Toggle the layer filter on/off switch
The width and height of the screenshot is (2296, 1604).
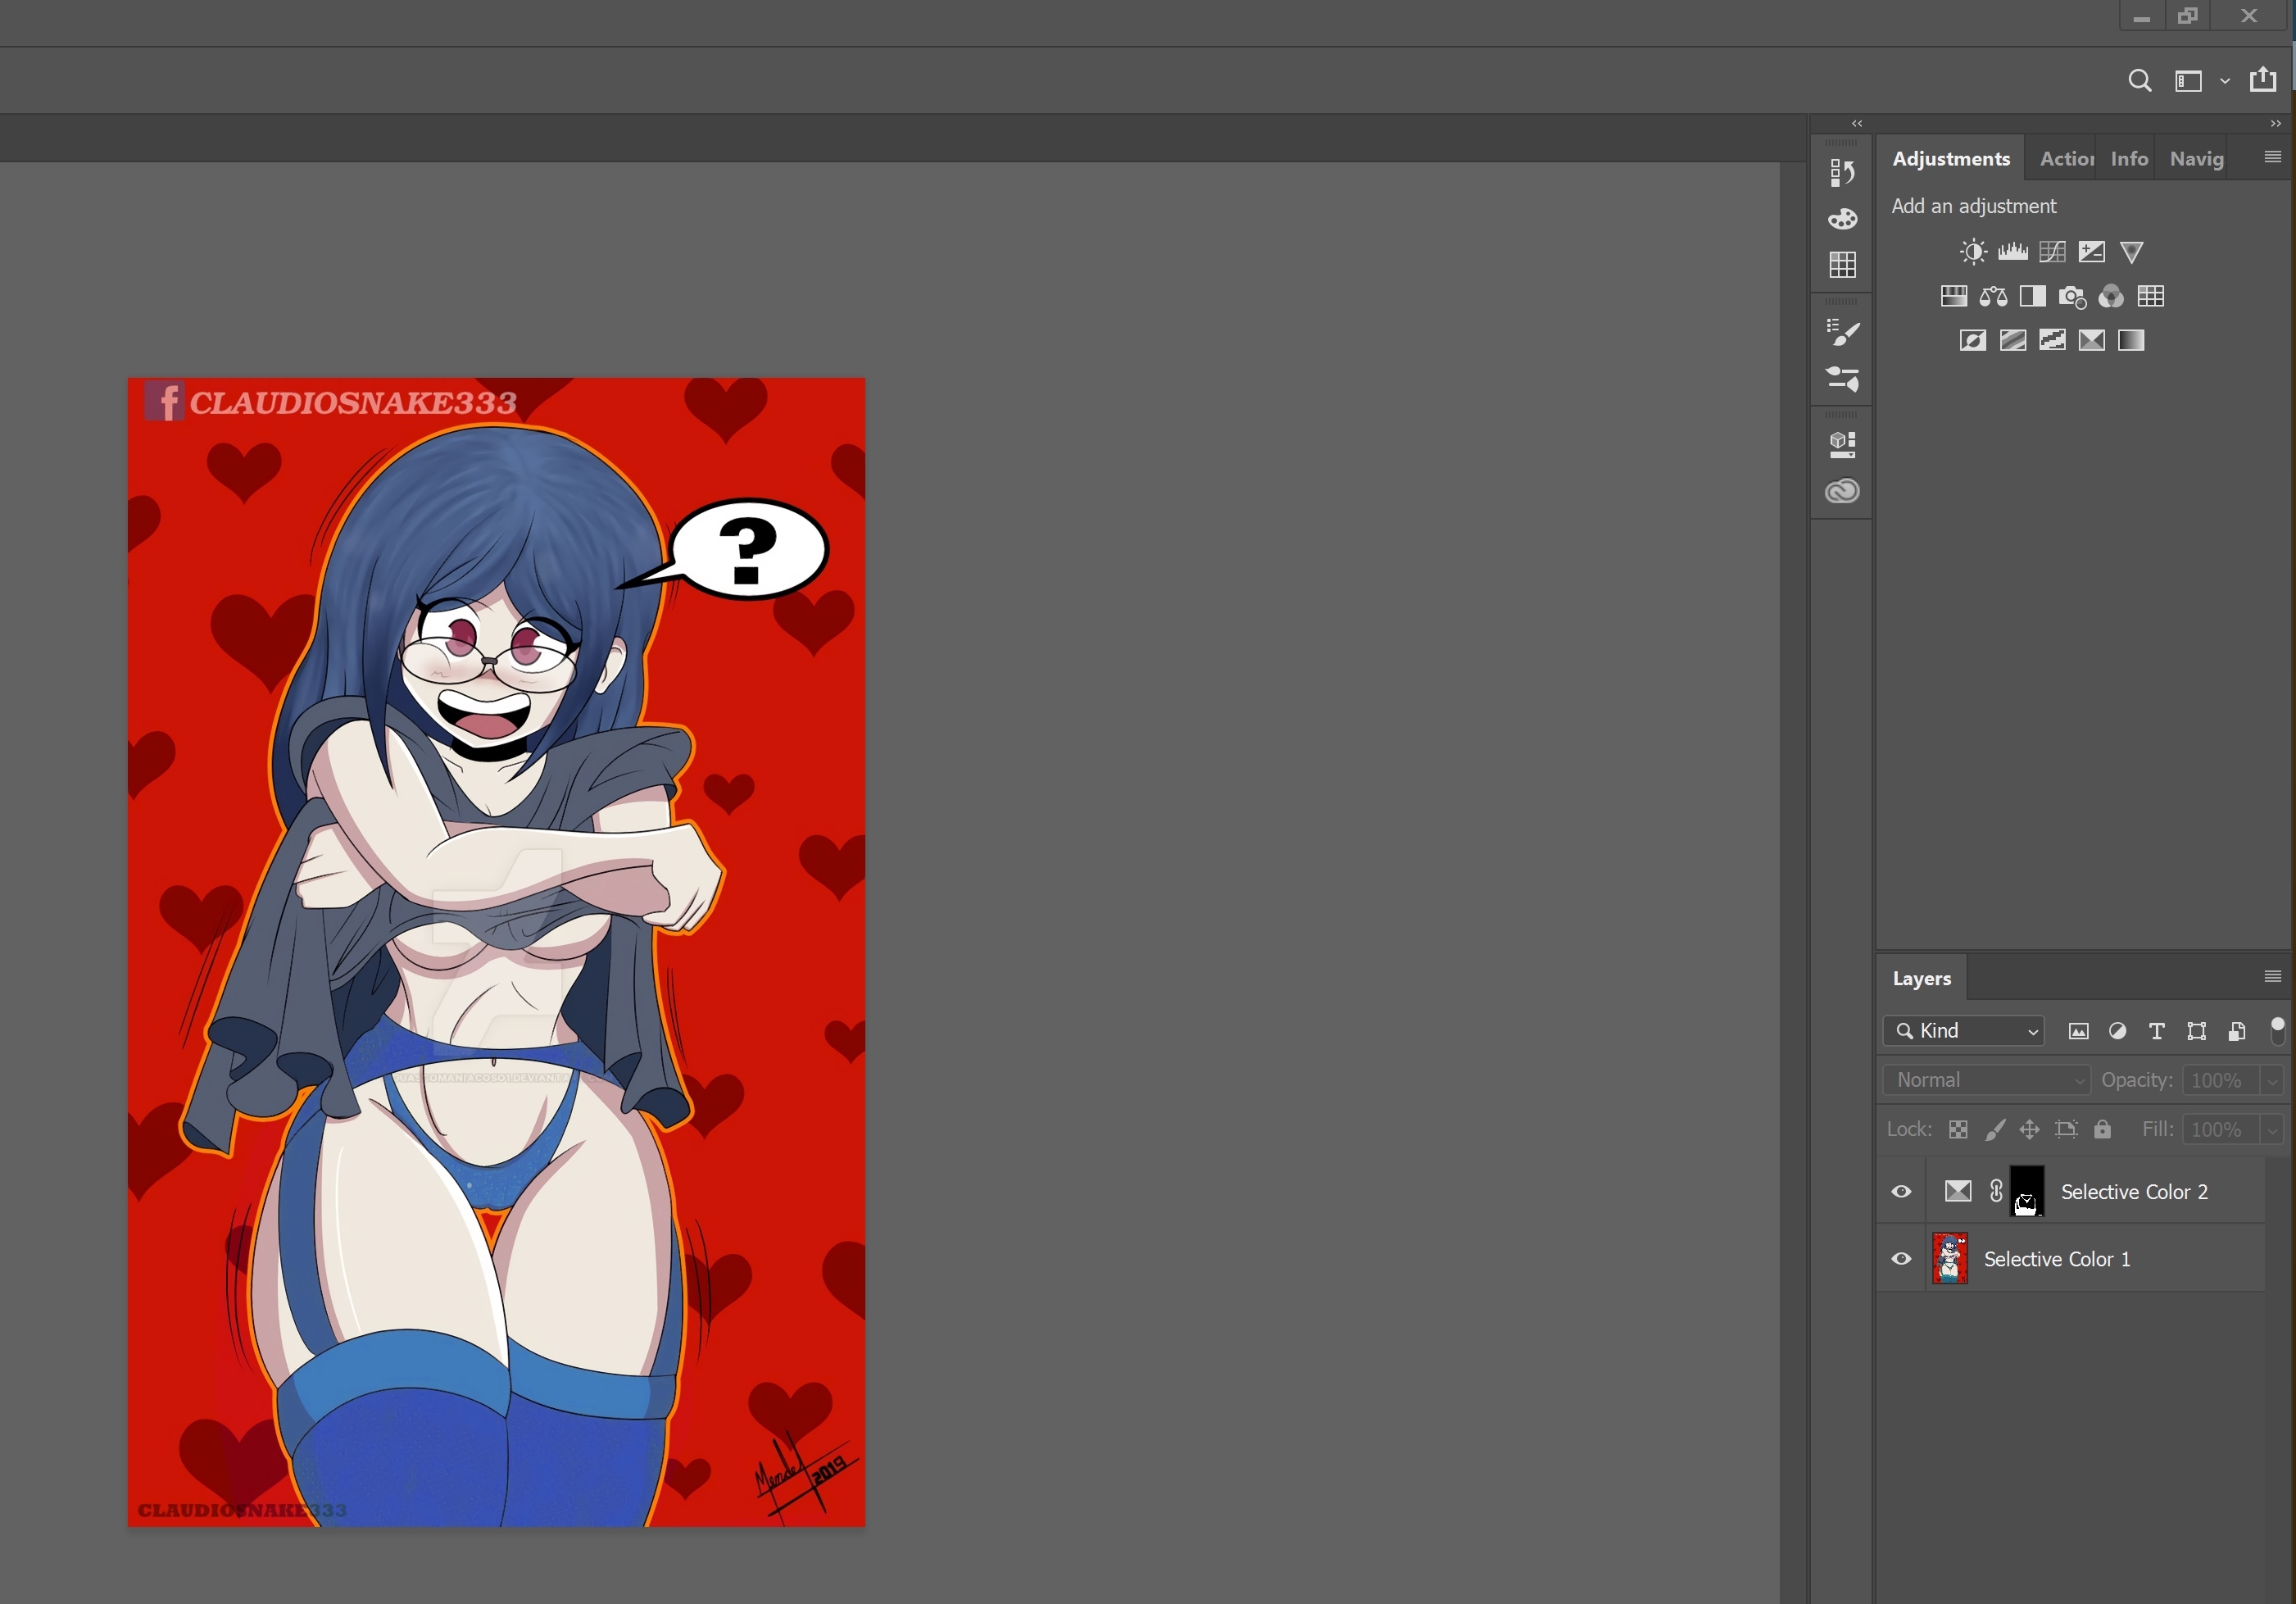point(2277,1030)
